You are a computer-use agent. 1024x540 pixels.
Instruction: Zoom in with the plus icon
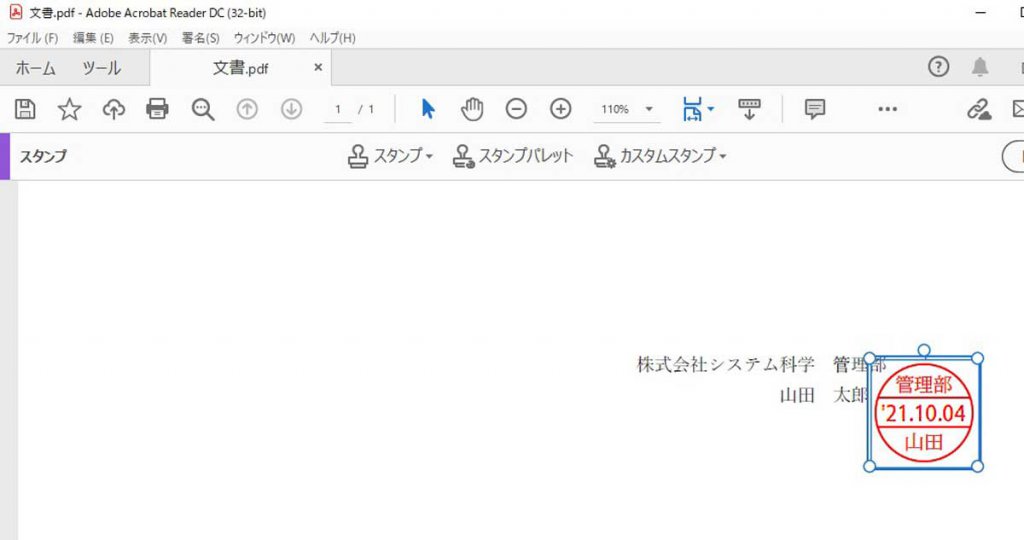pyautogui.click(x=560, y=109)
